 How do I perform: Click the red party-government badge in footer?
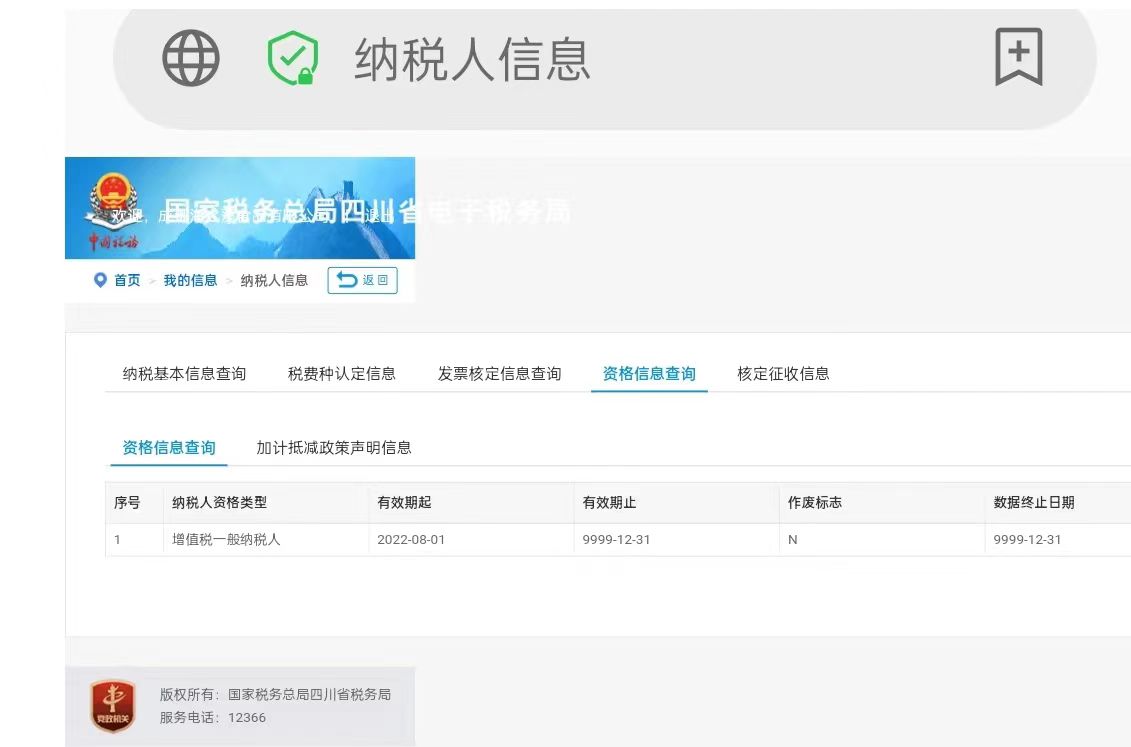pyautogui.click(x=113, y=705)
